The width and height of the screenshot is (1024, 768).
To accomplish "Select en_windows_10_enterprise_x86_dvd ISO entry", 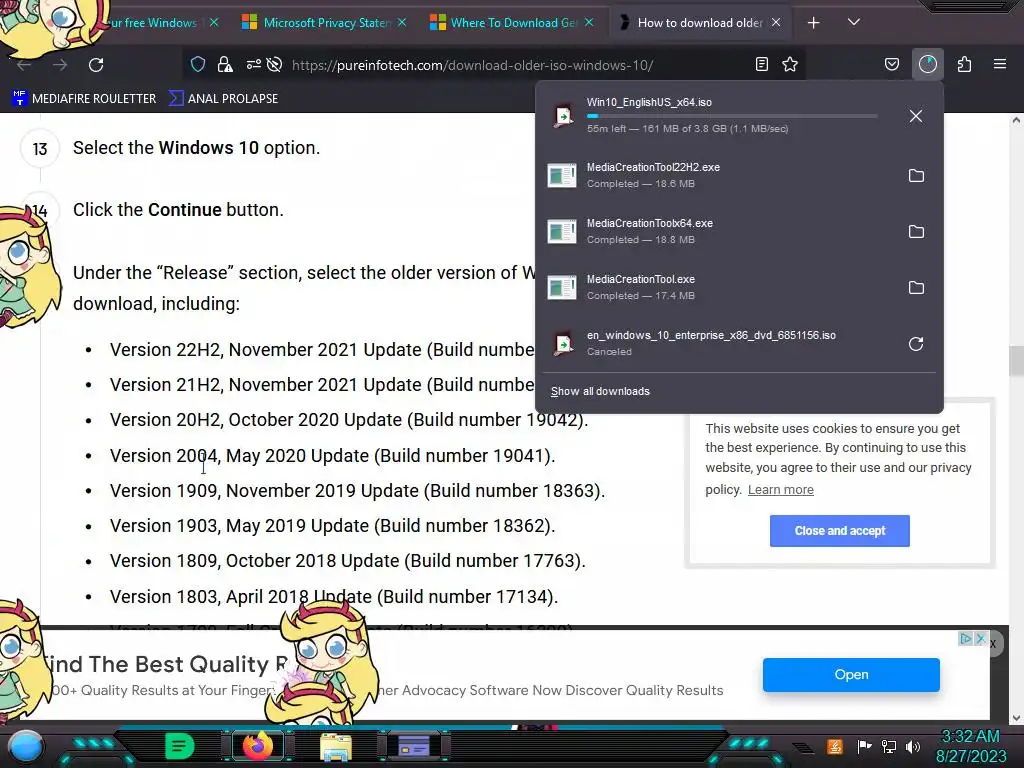I will tap(718, 344).
